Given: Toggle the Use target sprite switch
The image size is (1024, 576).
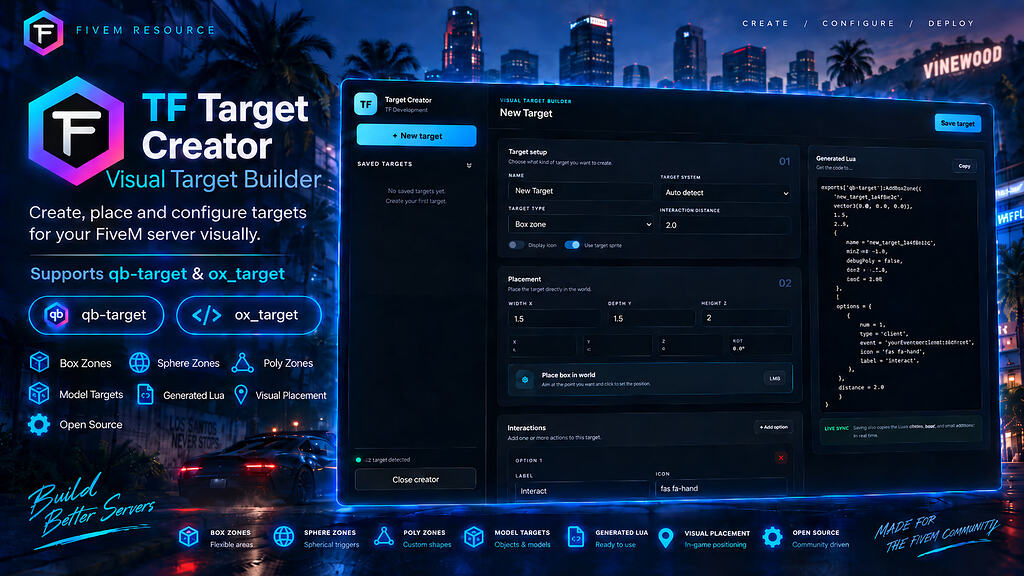Looking at the screenshot, I should pos(572,245).
